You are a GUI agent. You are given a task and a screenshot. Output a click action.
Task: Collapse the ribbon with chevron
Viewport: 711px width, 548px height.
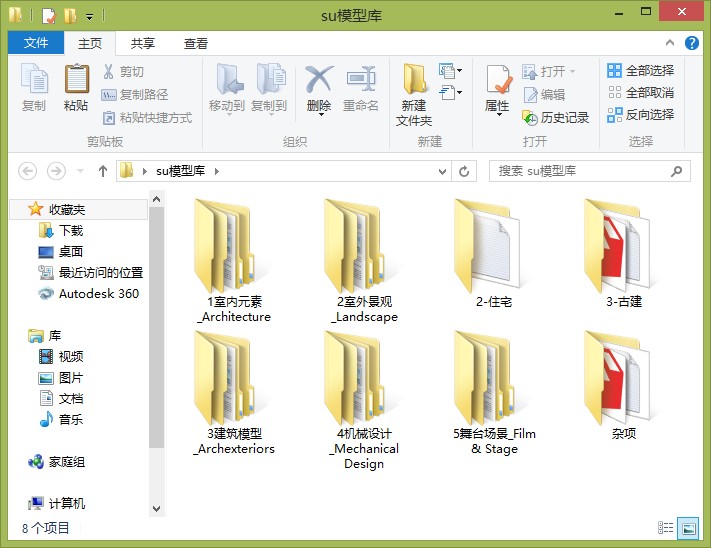tap(670, 43)
